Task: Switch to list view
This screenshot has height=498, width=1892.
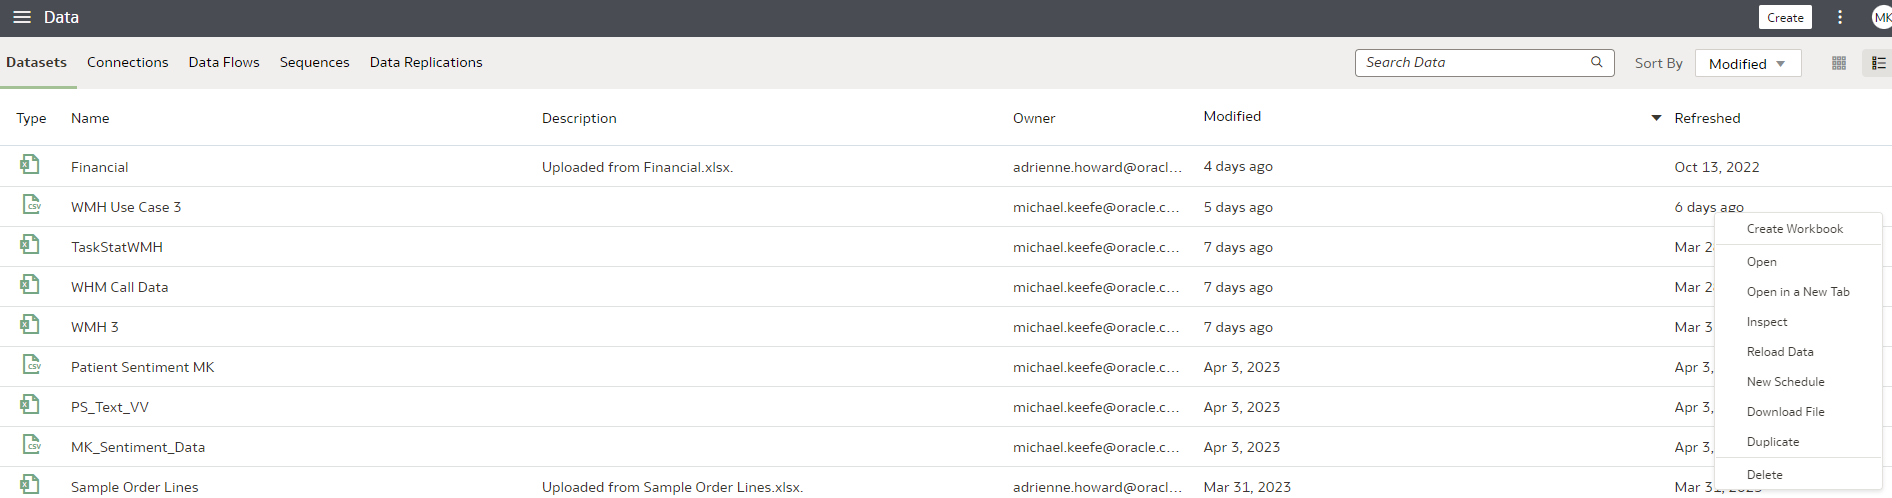Action: click(x=1878, y=63)
